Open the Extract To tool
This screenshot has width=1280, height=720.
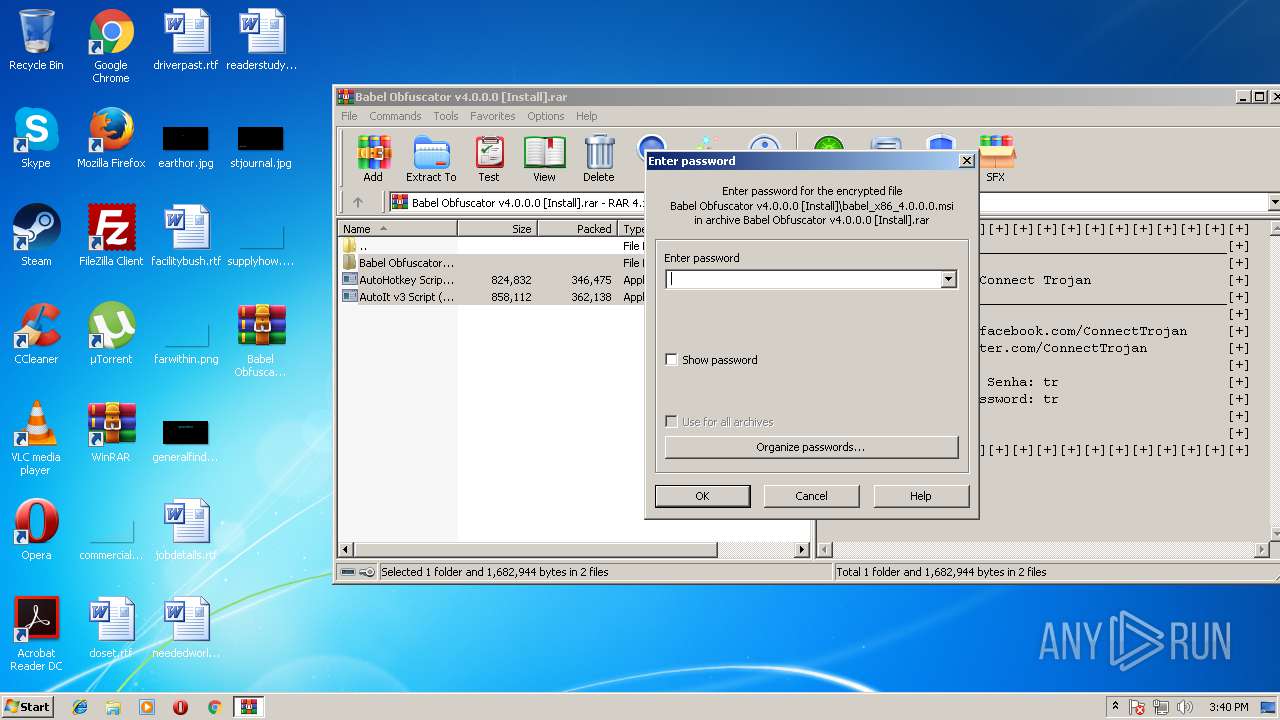click(x=431, y=159)
